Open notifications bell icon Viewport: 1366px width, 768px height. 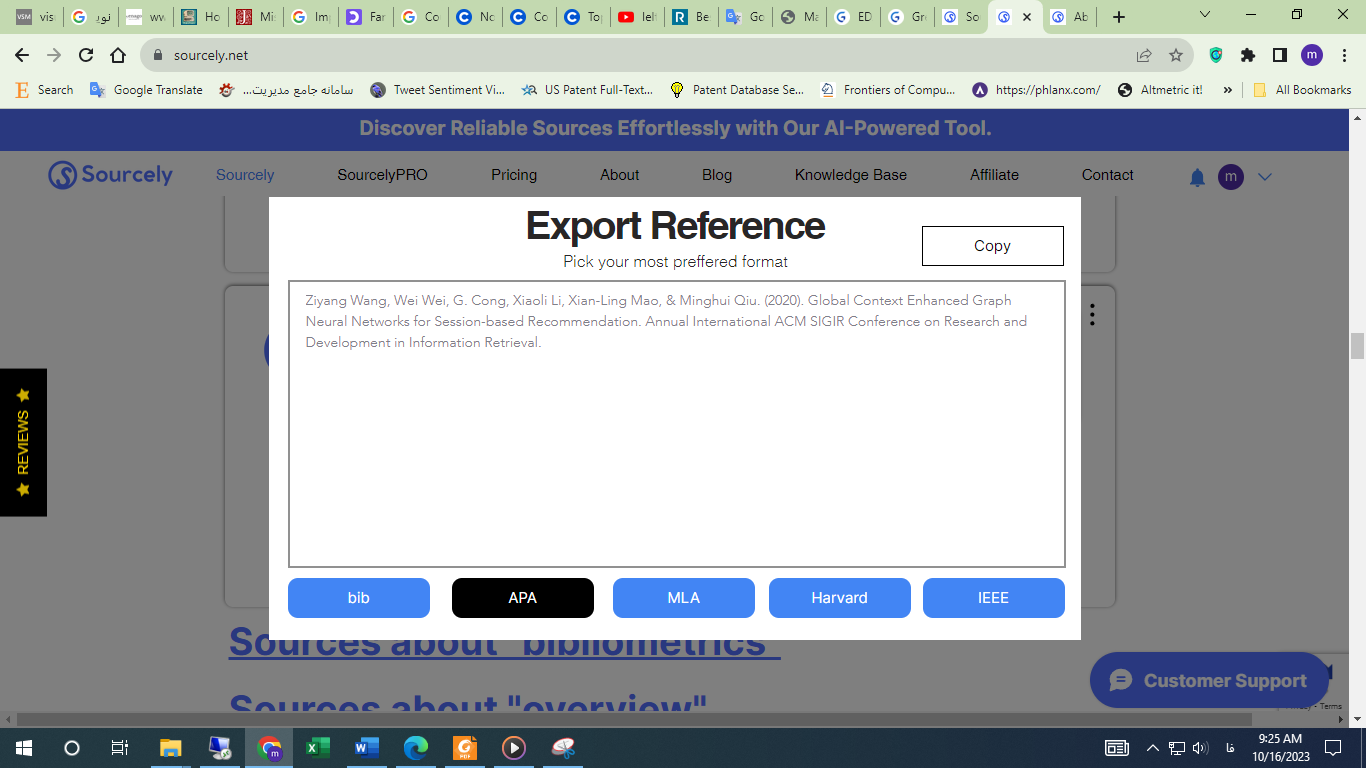pos(1197,177)
